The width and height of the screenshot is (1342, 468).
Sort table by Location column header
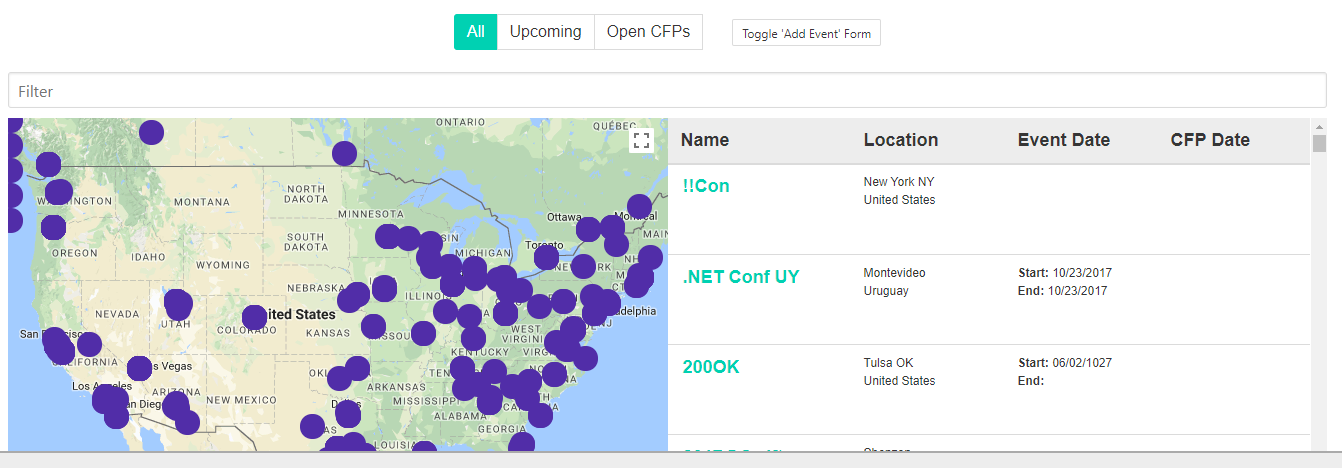pos(901,140)
